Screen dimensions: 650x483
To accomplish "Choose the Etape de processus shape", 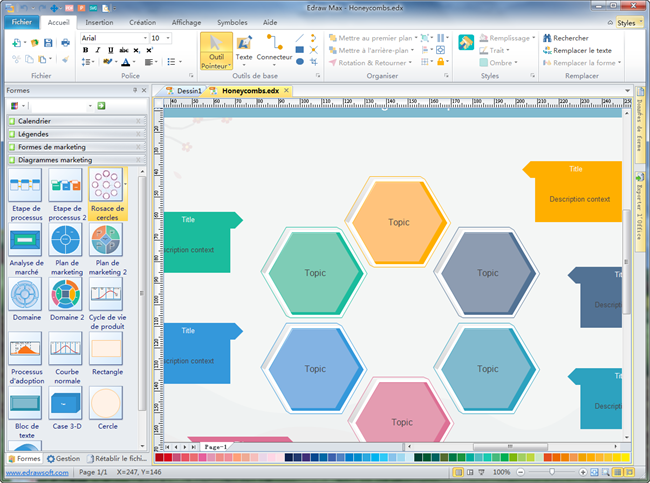I will click(x=26, y=194).
